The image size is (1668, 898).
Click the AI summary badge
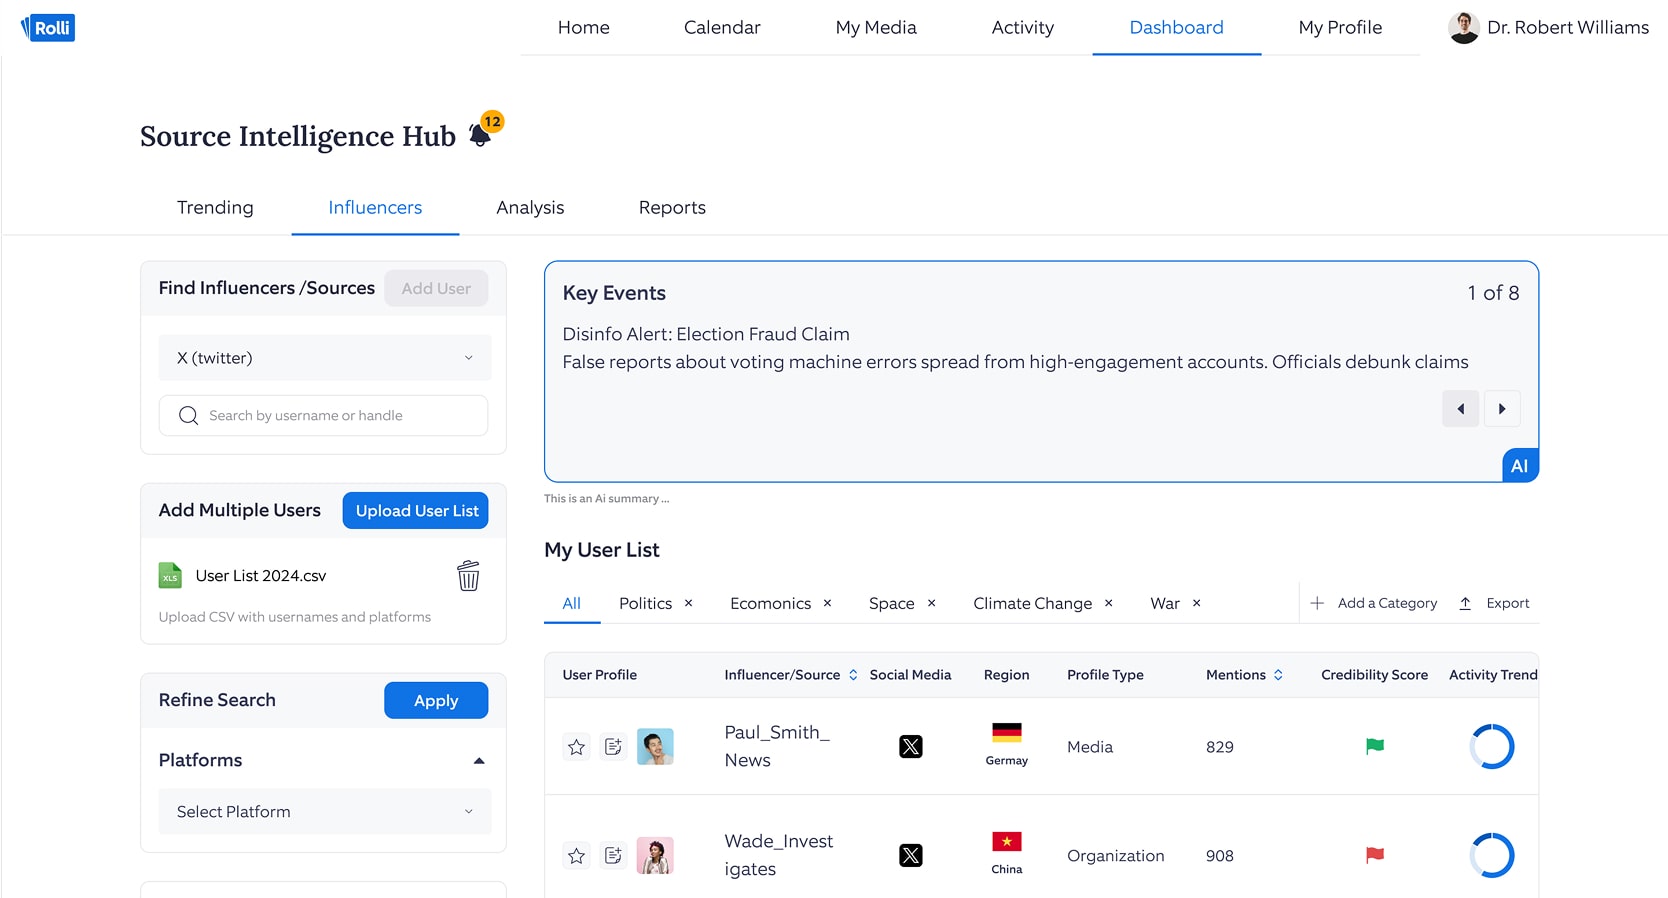(x=1520, y=466)
